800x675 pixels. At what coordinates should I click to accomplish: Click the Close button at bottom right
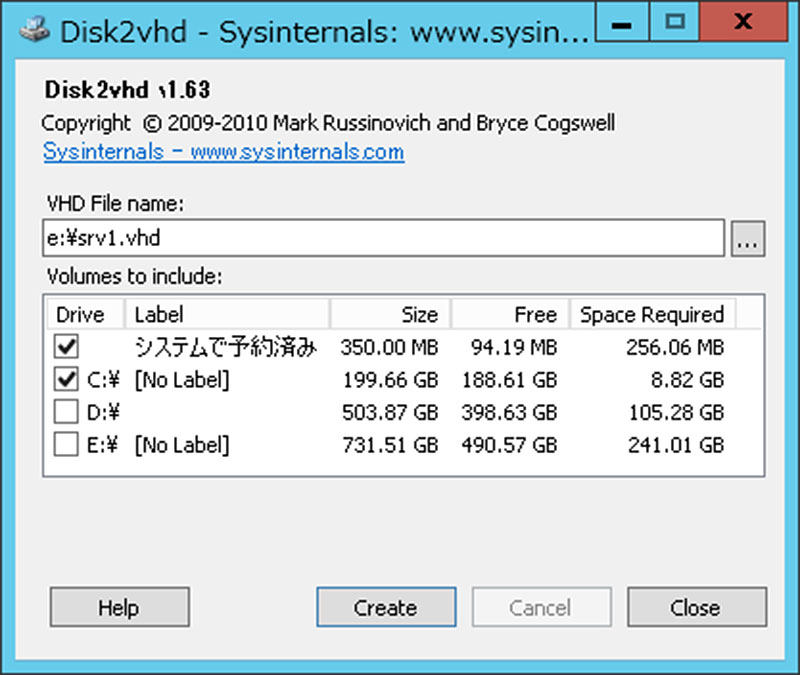(x=696, y=607)
